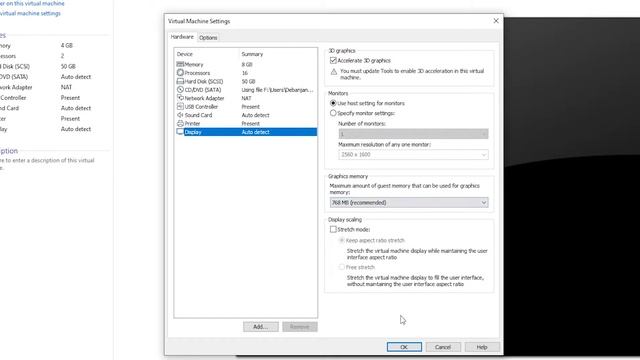Open the graphics memory 768 MB dropdown
The image size is (640, 360).
409,202
